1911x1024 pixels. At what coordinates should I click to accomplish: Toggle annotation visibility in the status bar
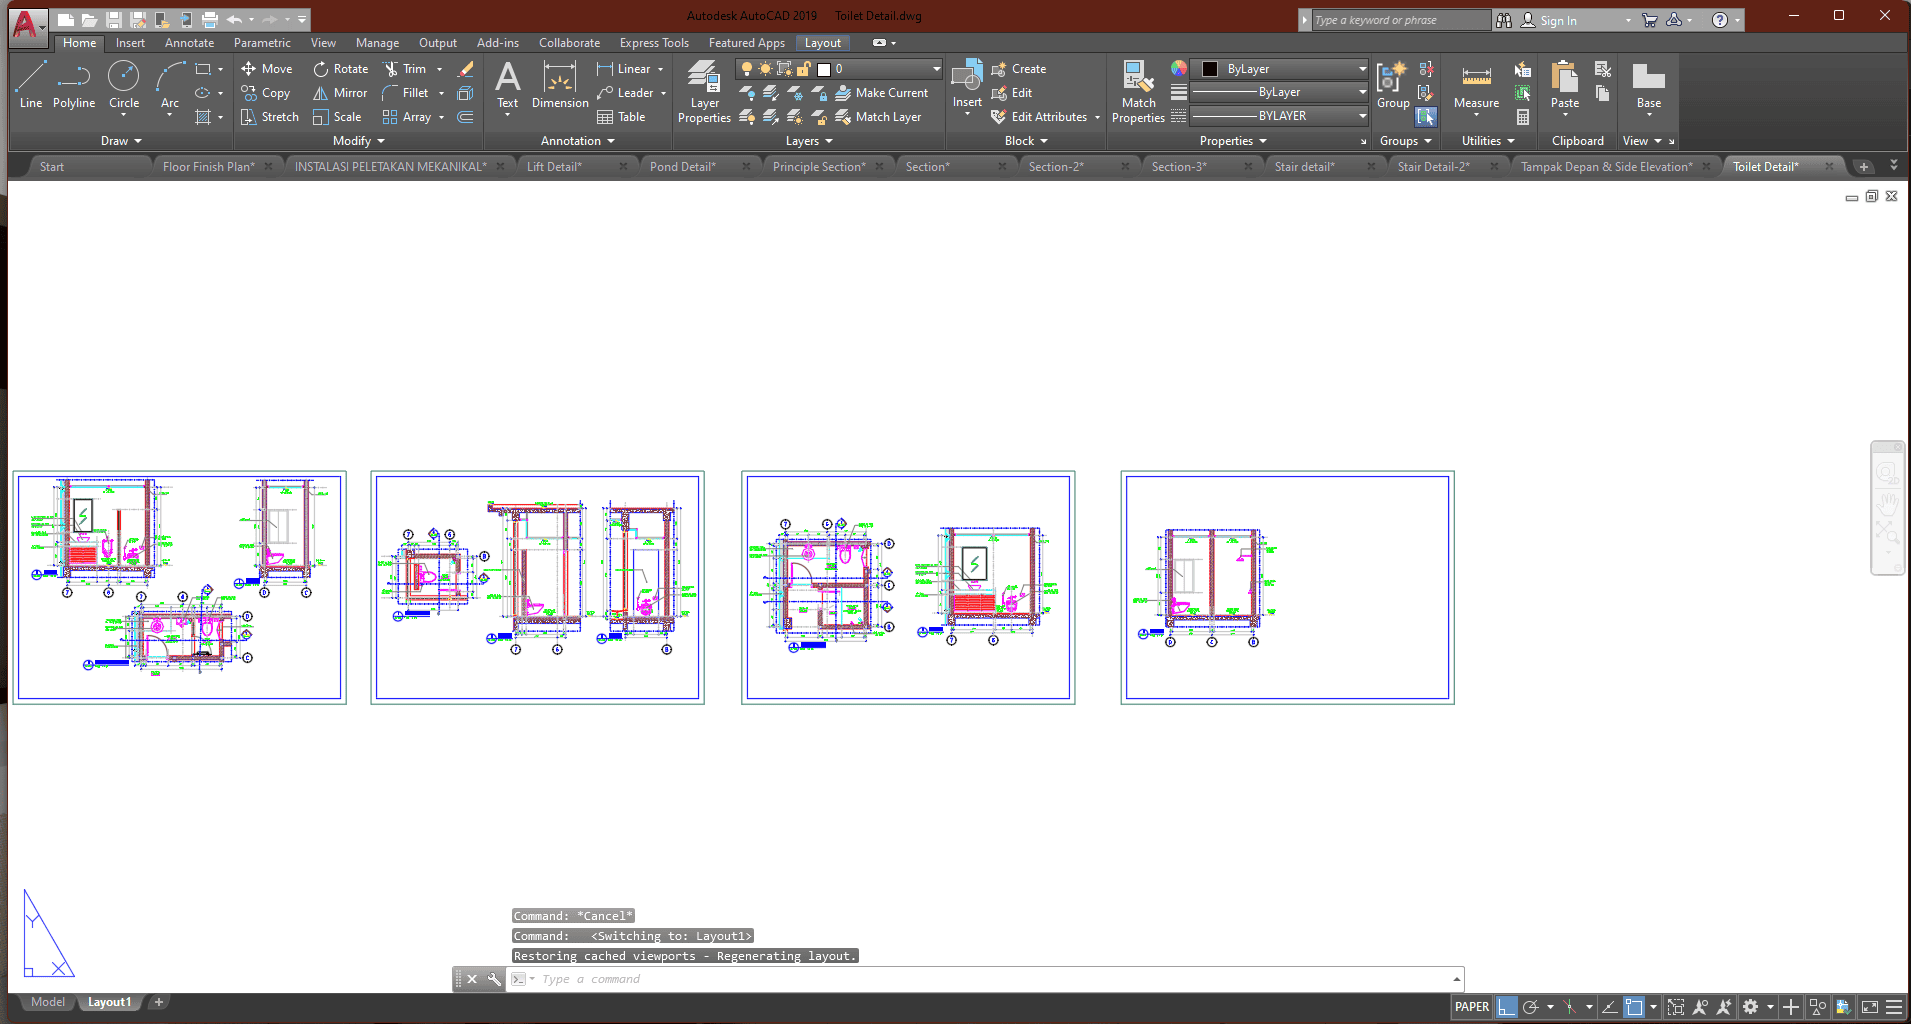click(1699, 1007)
